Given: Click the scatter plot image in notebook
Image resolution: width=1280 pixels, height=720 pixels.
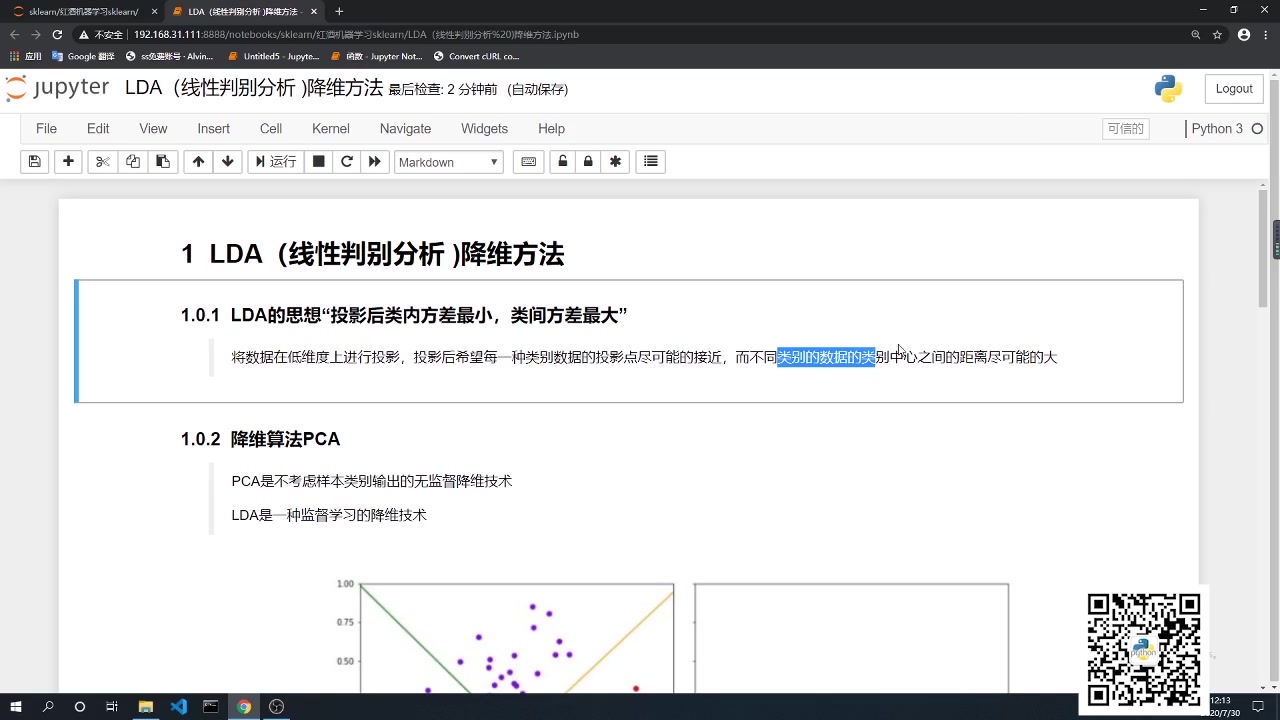Looking at the screenshot, I should pos(670,635).
